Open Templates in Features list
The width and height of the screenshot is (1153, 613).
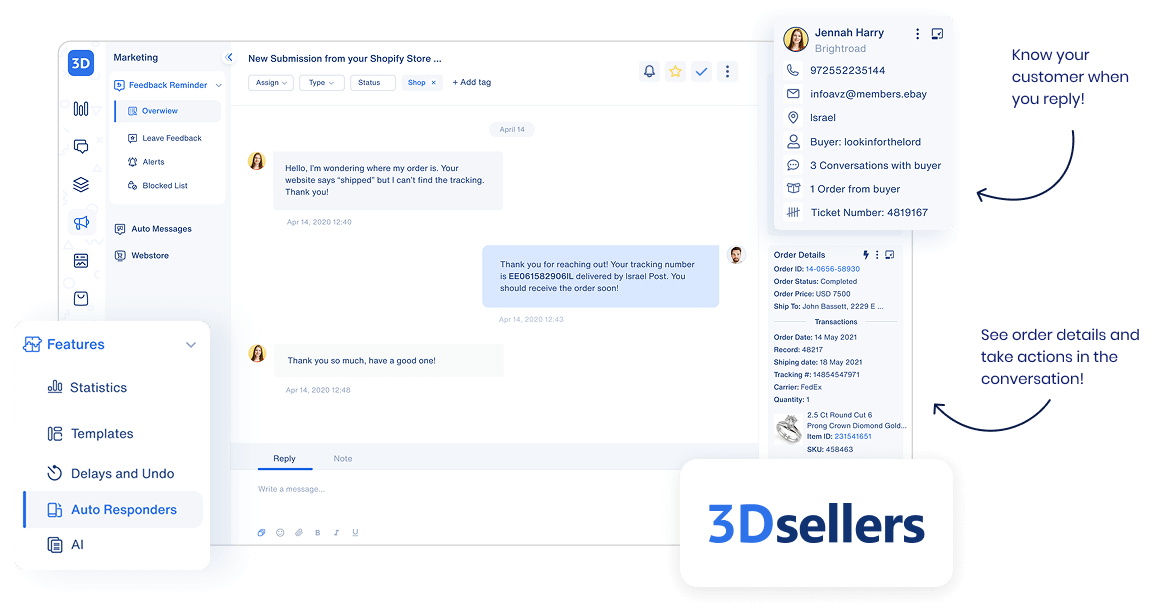tap(90, 434)
